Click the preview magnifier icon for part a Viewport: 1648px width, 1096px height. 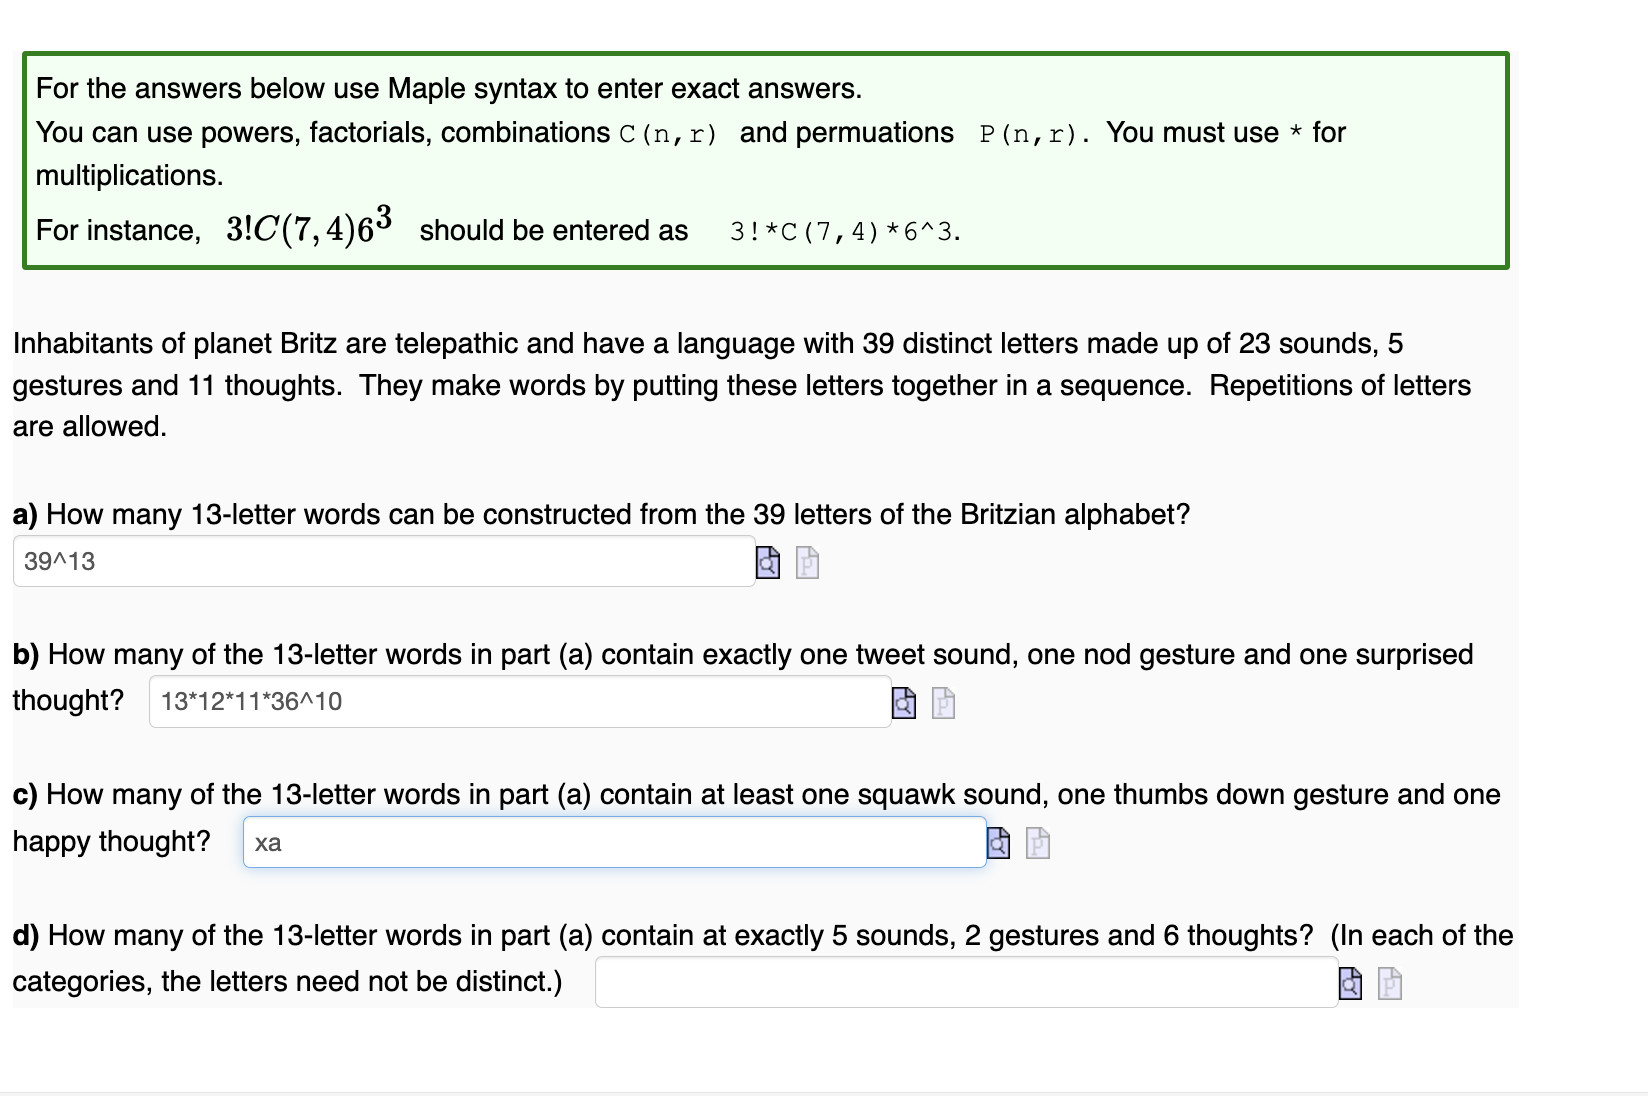pyautogui.click(x=768, y=562)
